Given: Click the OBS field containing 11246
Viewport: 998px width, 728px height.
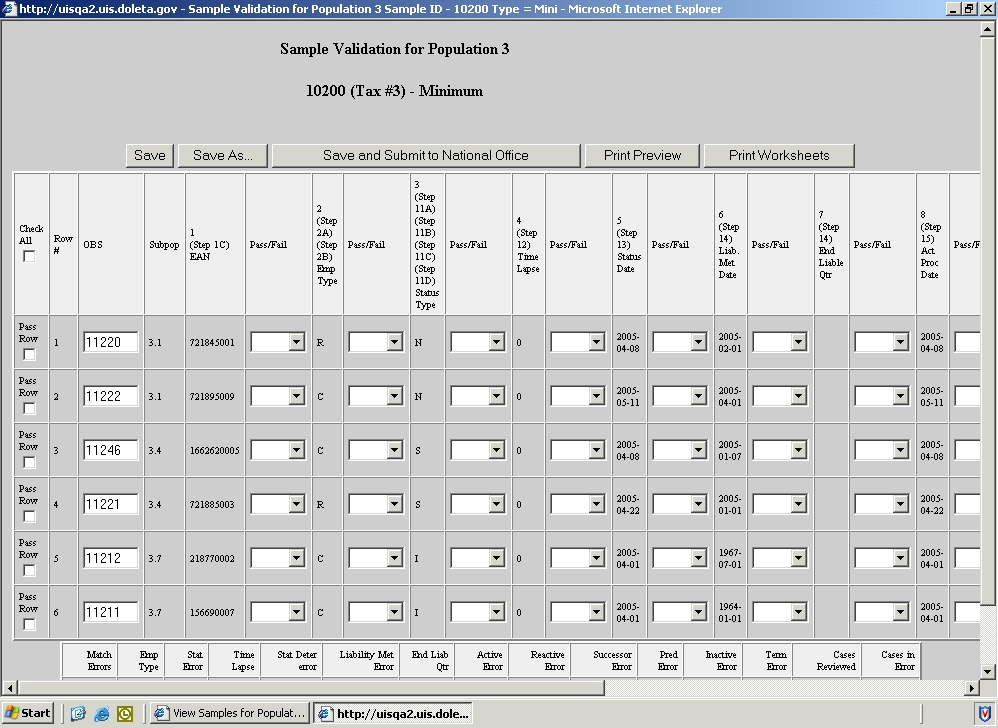Looking at the screenshot, I should (x=110, y=450).
